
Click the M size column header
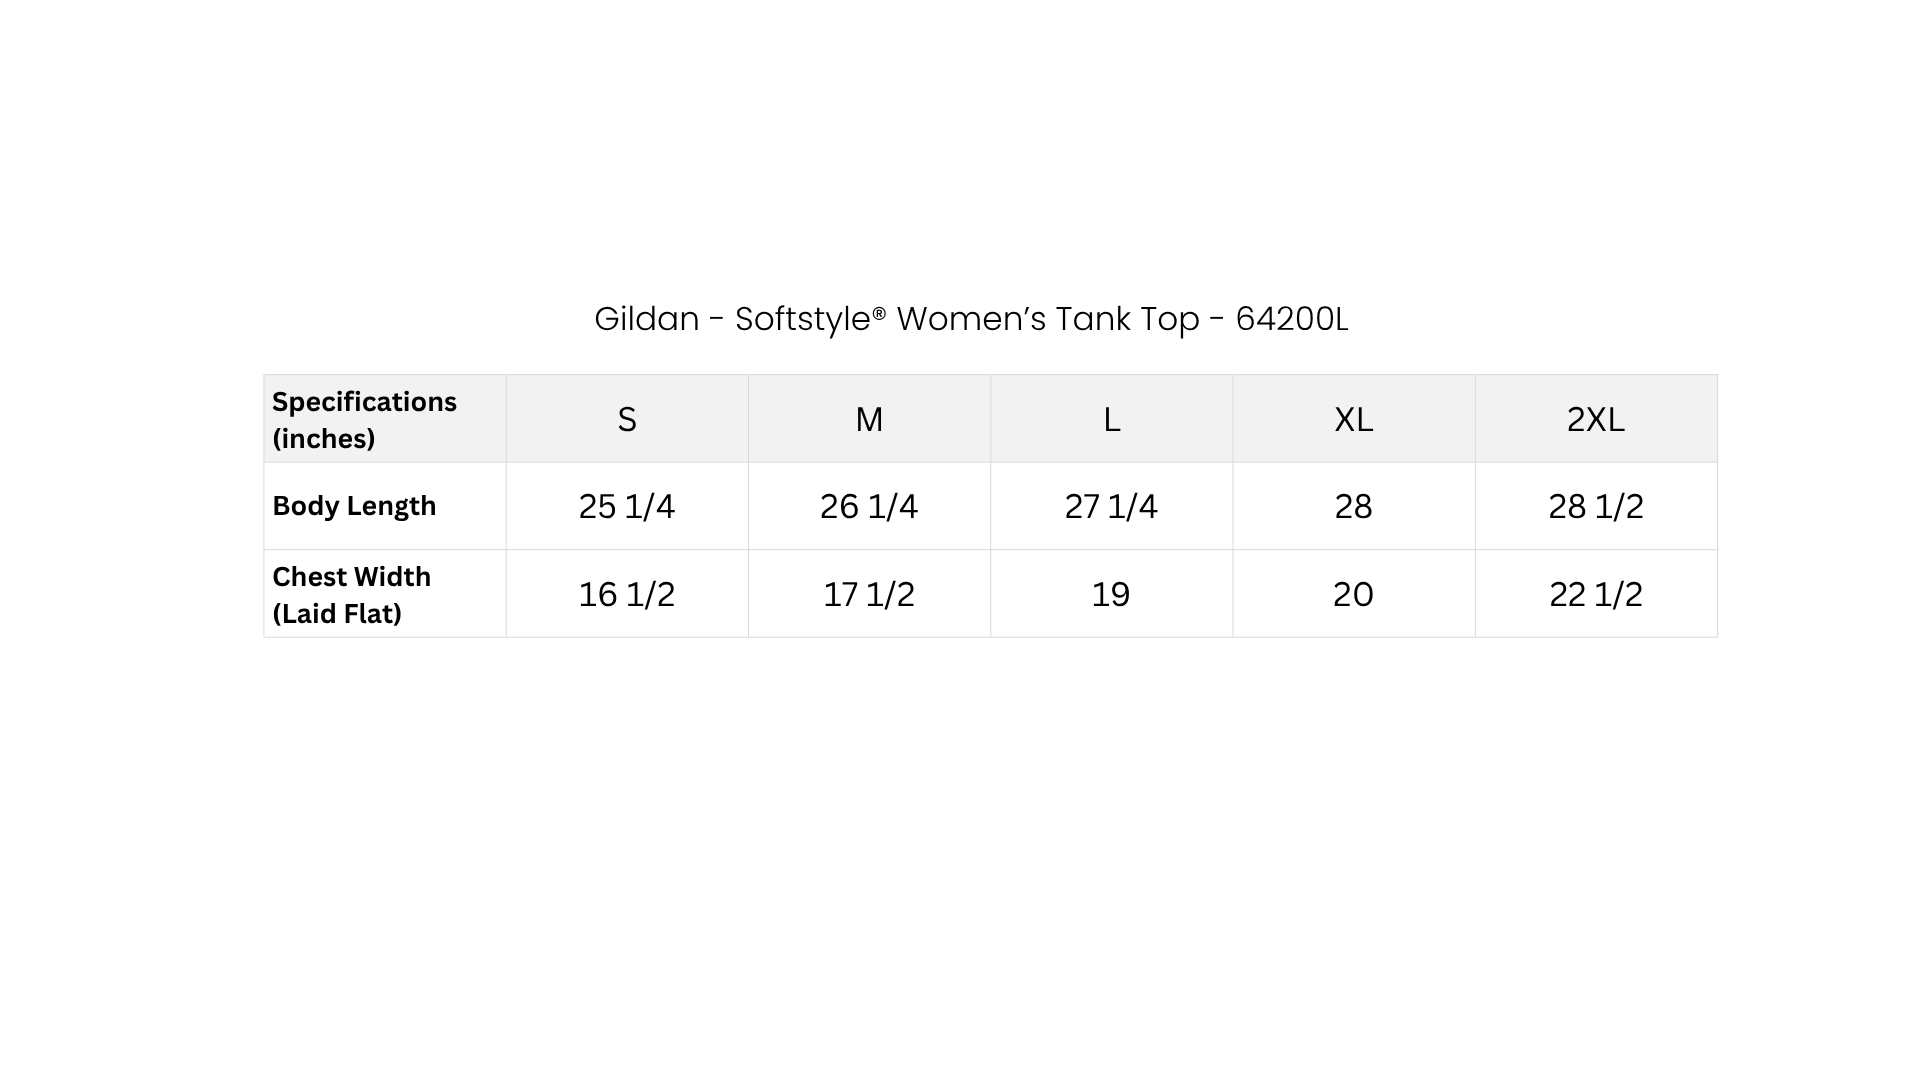point(869,419)
